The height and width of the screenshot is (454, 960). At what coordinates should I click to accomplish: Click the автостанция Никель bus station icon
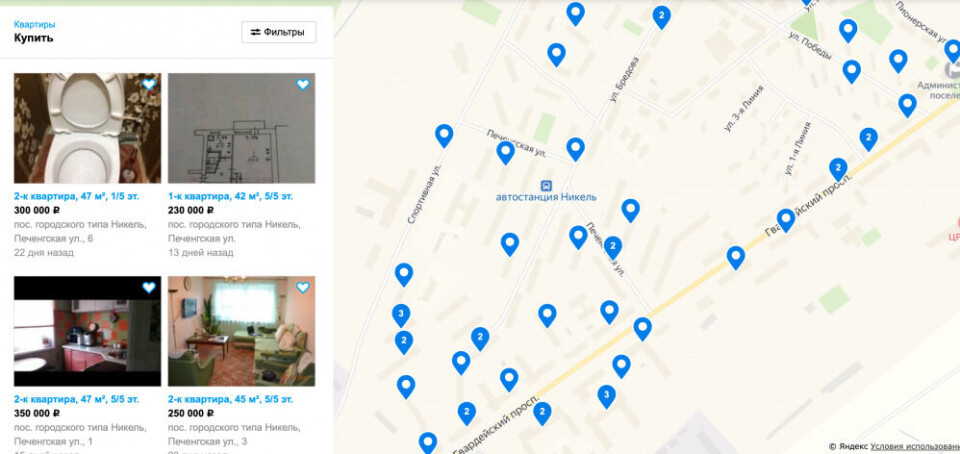[x=546, y=185]
